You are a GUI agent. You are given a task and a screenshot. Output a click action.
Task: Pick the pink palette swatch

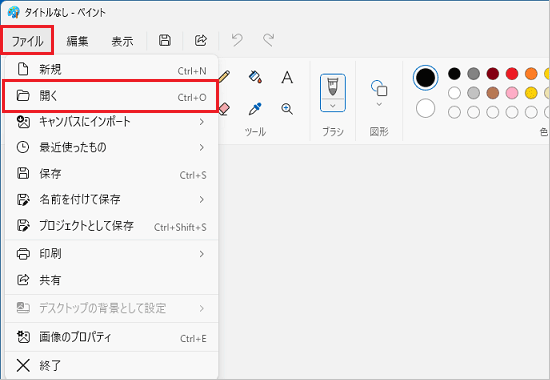(x=512, y=93)
